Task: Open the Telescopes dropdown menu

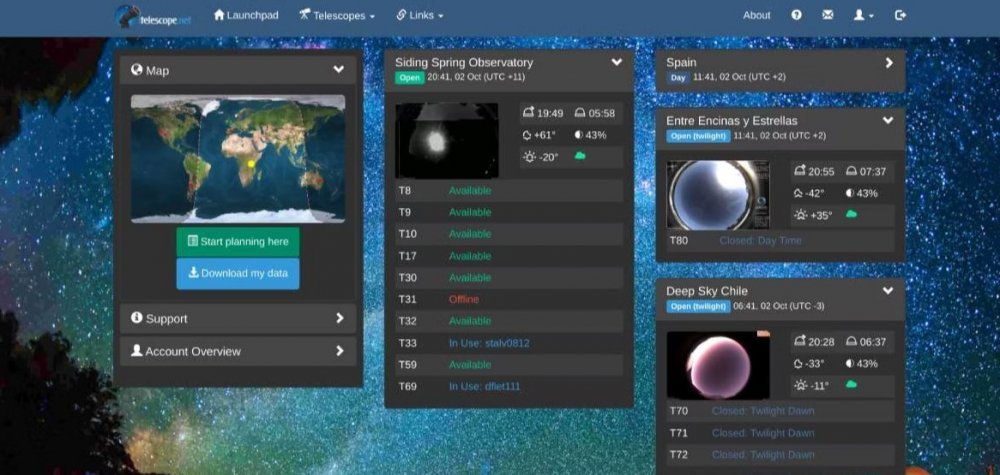Action: [337, 15]
